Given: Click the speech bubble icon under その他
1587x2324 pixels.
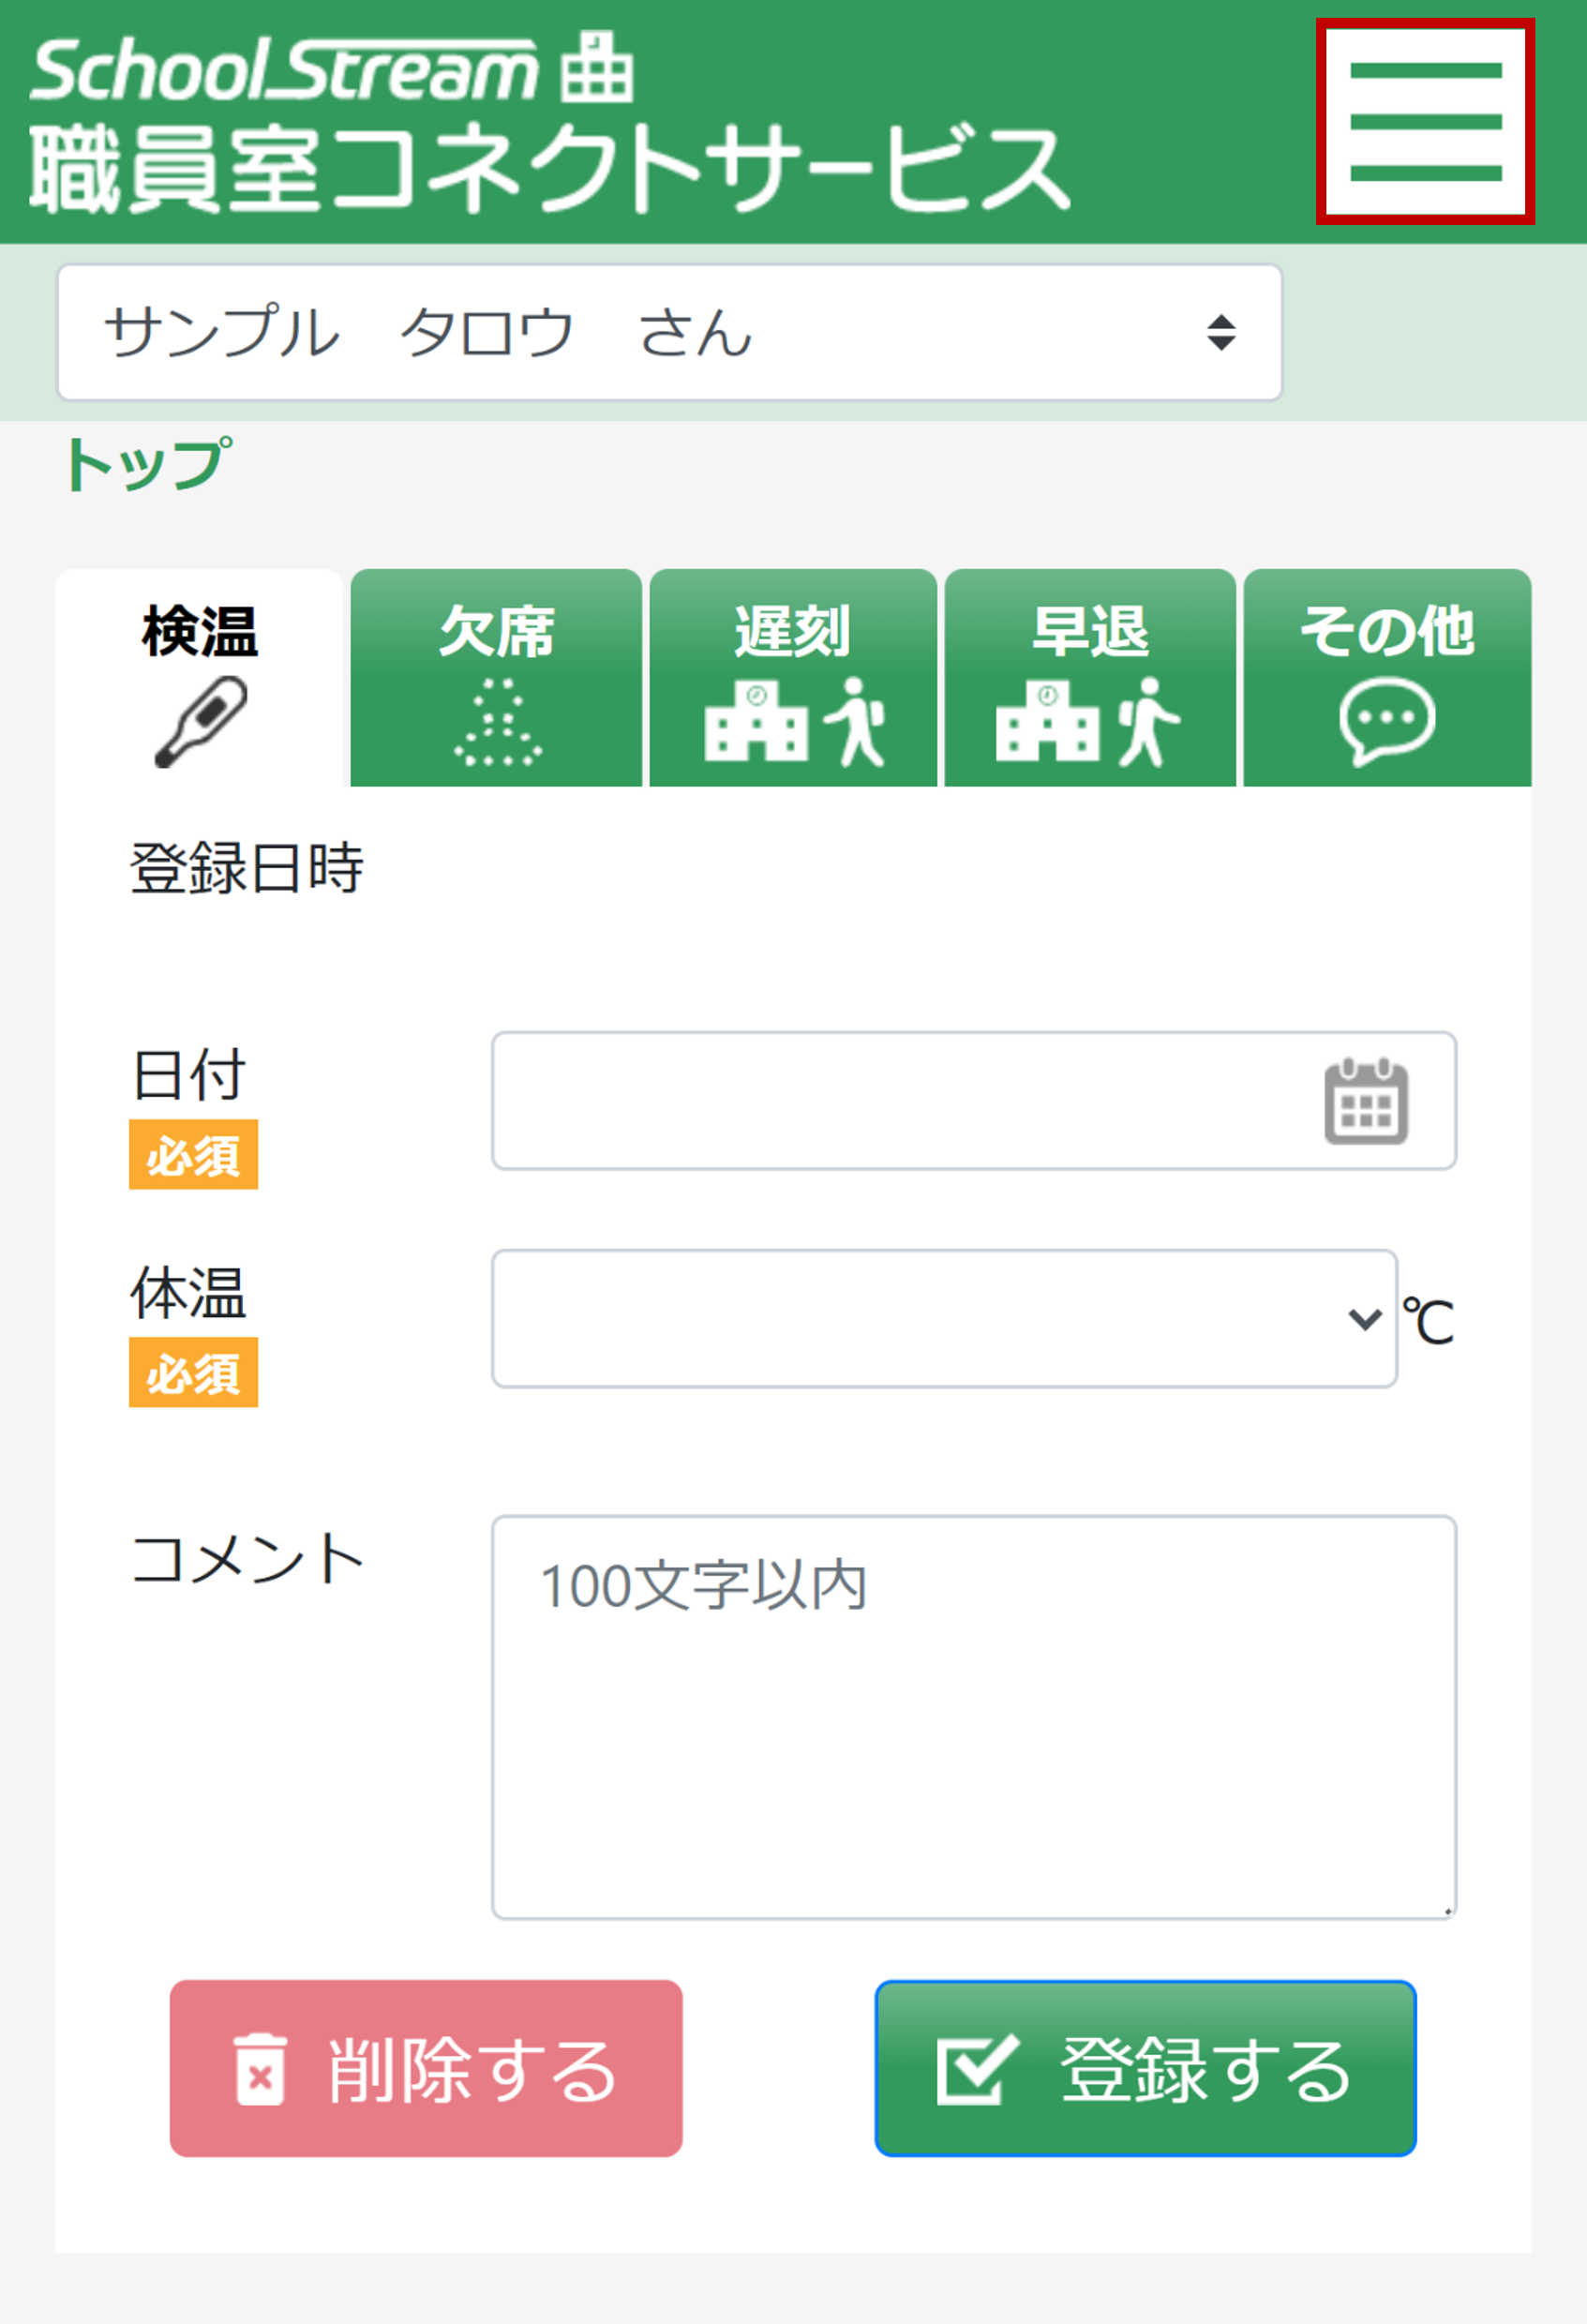Looking at the screenshot, I should click(x=1387, y=721).
